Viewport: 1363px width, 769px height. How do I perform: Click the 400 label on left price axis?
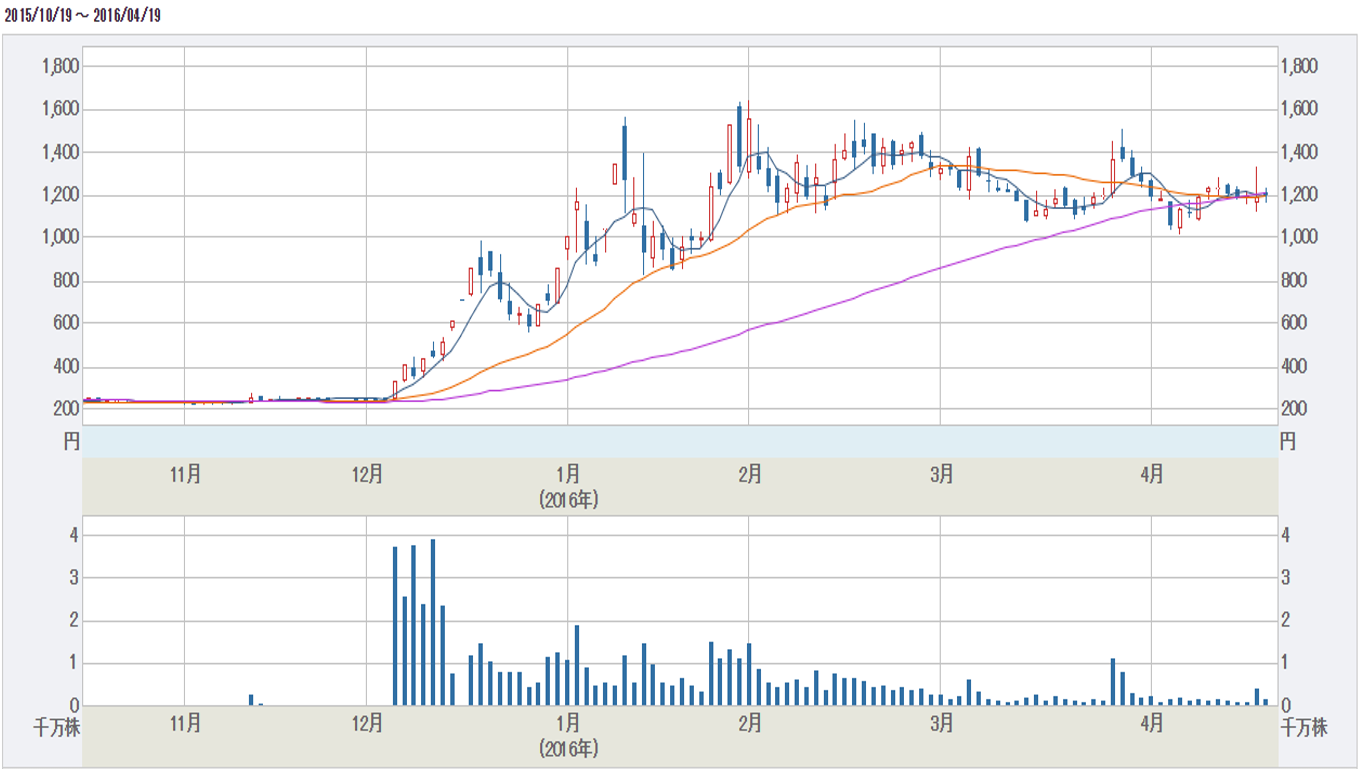point(66,367)
